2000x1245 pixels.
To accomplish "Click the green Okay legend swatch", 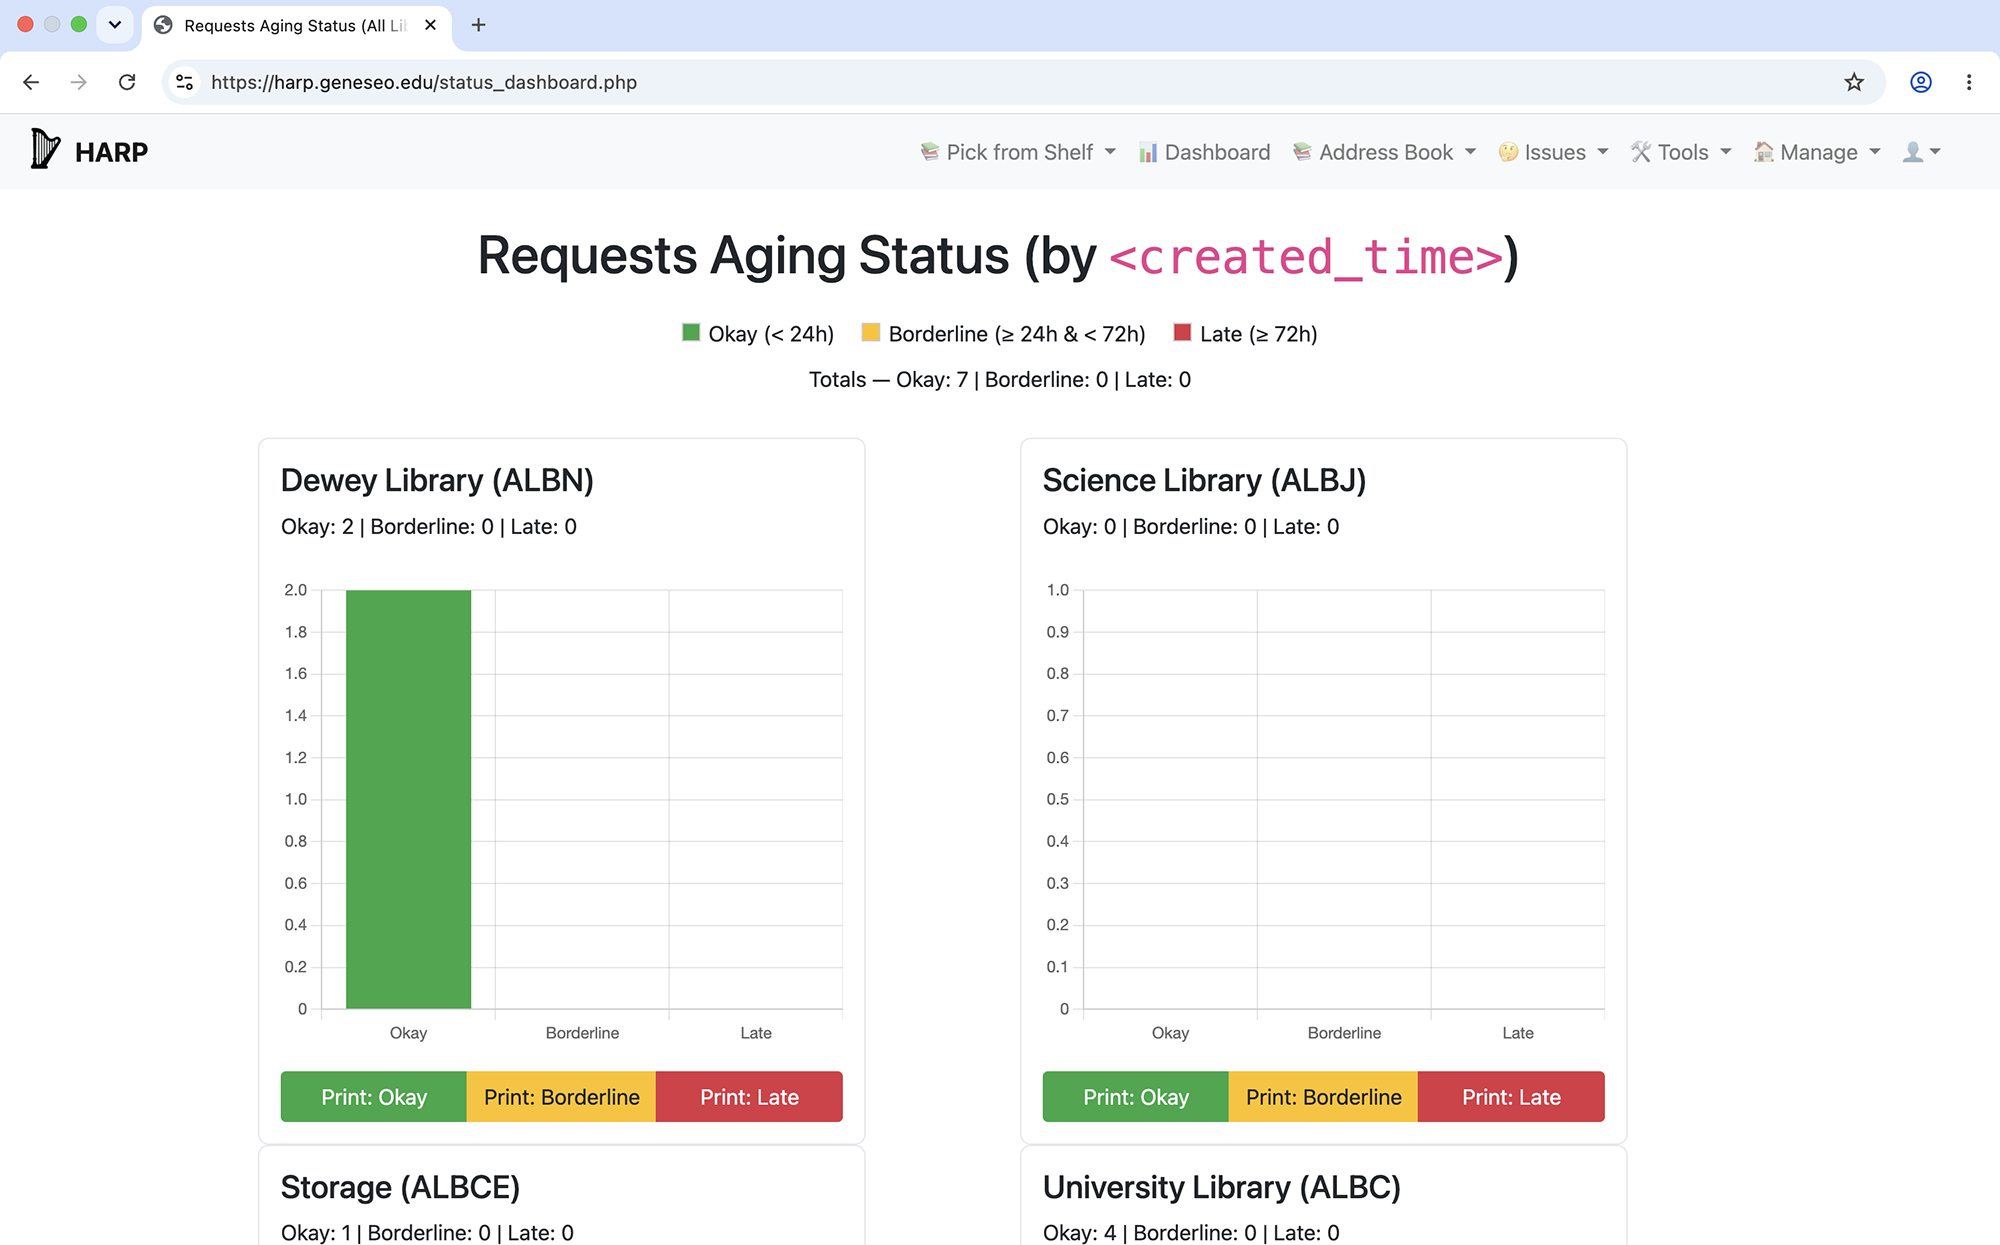I will click(x=691, y=332).
